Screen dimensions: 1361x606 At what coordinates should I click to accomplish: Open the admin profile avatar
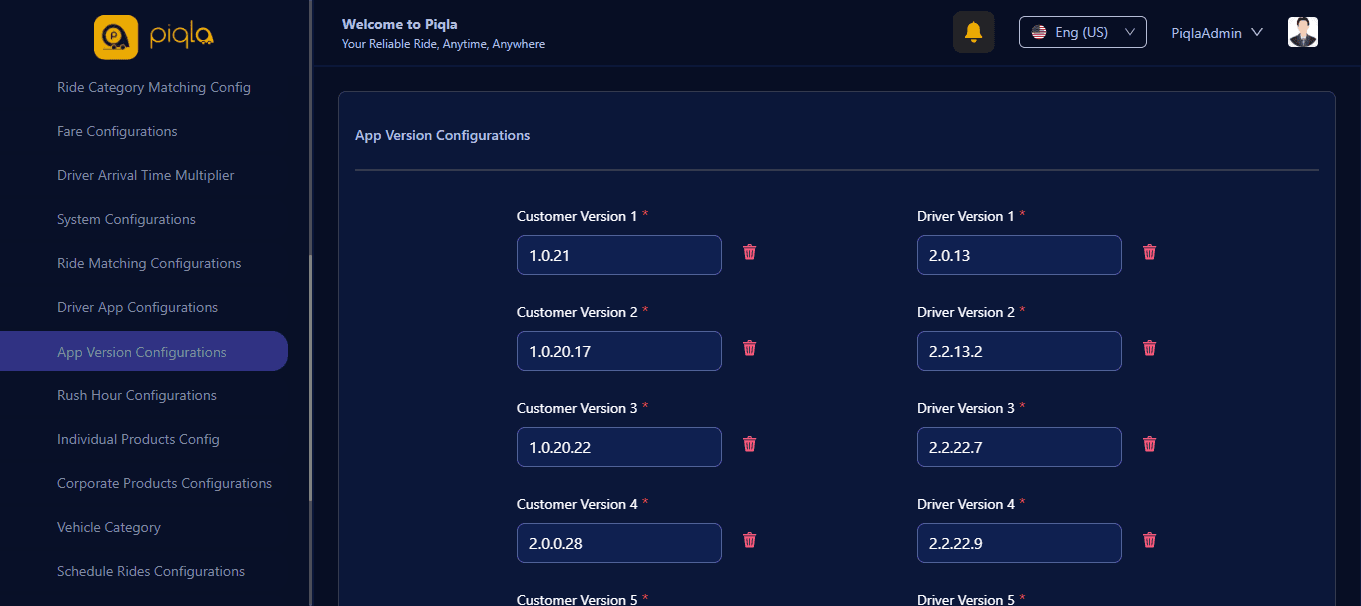(x=1303, y=32)
